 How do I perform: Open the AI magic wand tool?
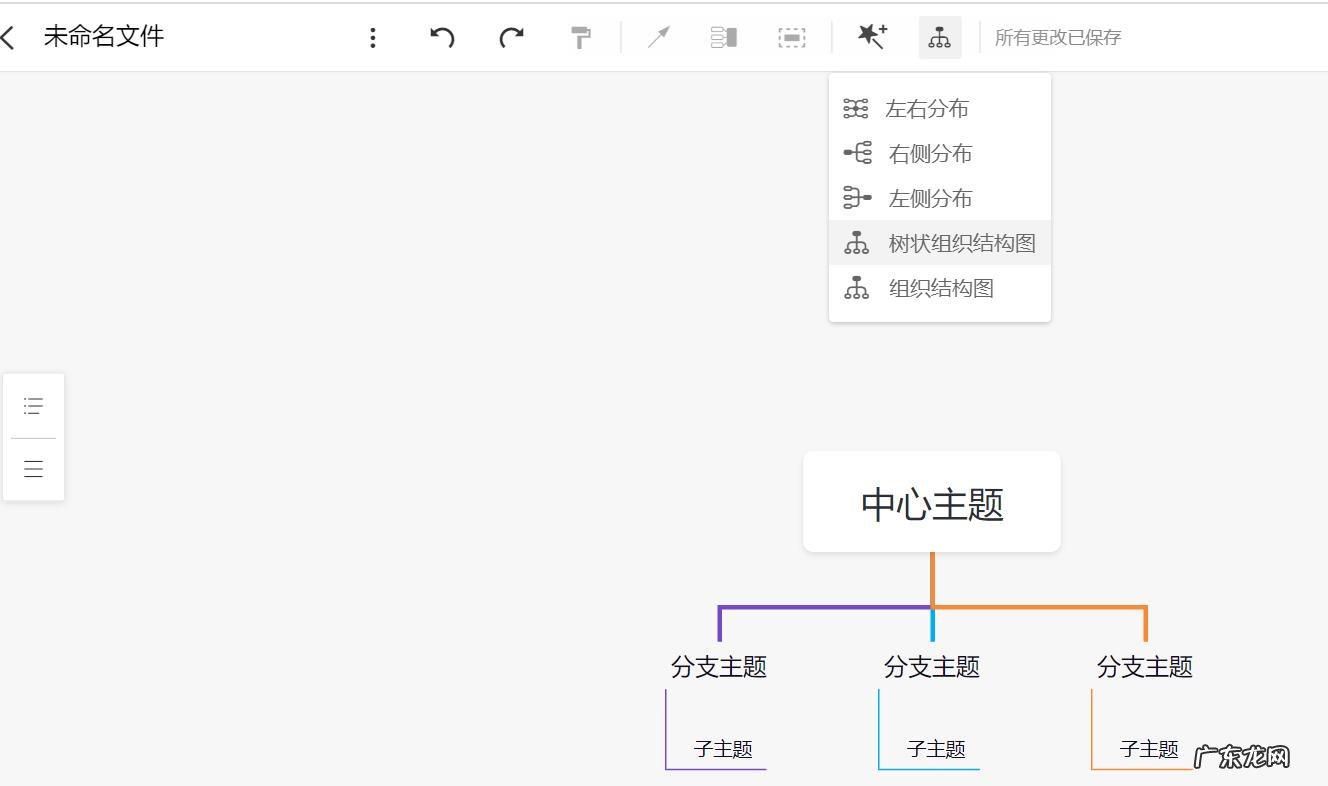coord(870,36)
